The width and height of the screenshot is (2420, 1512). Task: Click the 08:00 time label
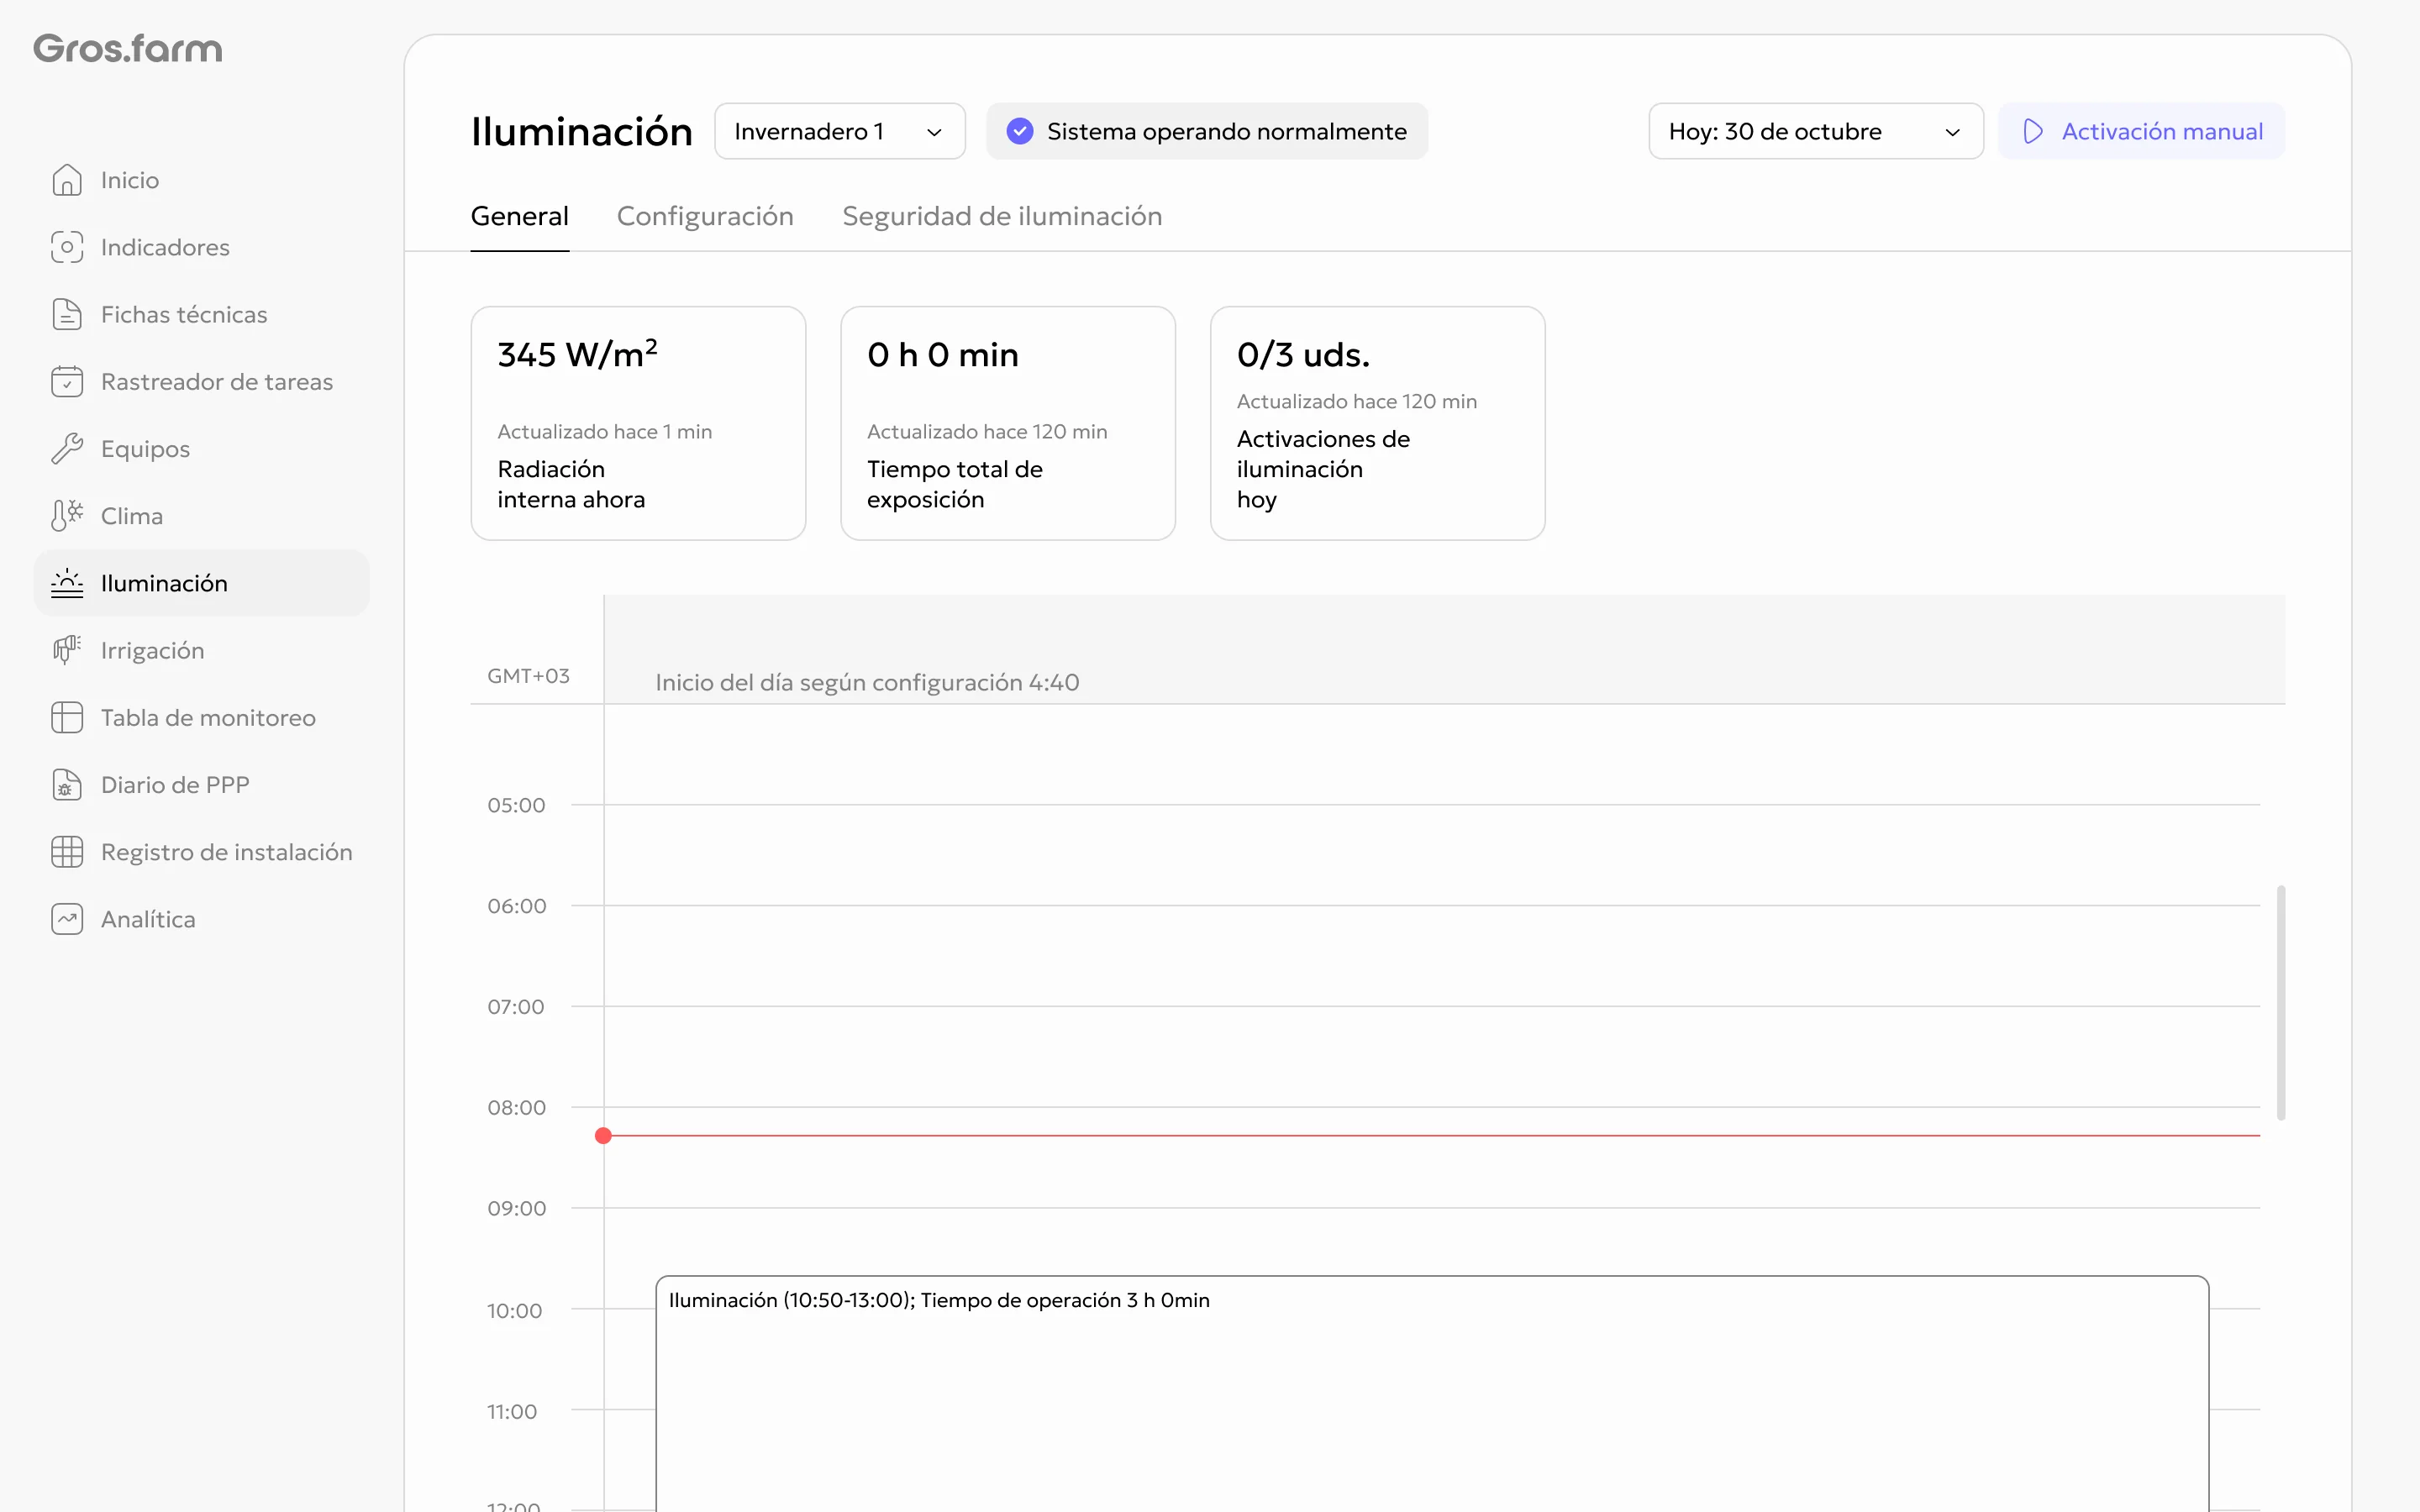tap(517, 1107)
